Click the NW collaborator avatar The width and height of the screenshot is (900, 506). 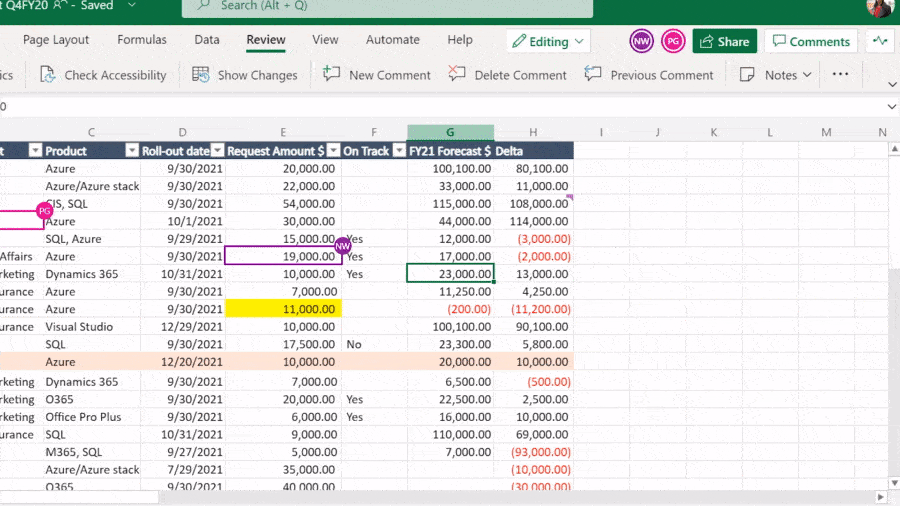point(641,41)
